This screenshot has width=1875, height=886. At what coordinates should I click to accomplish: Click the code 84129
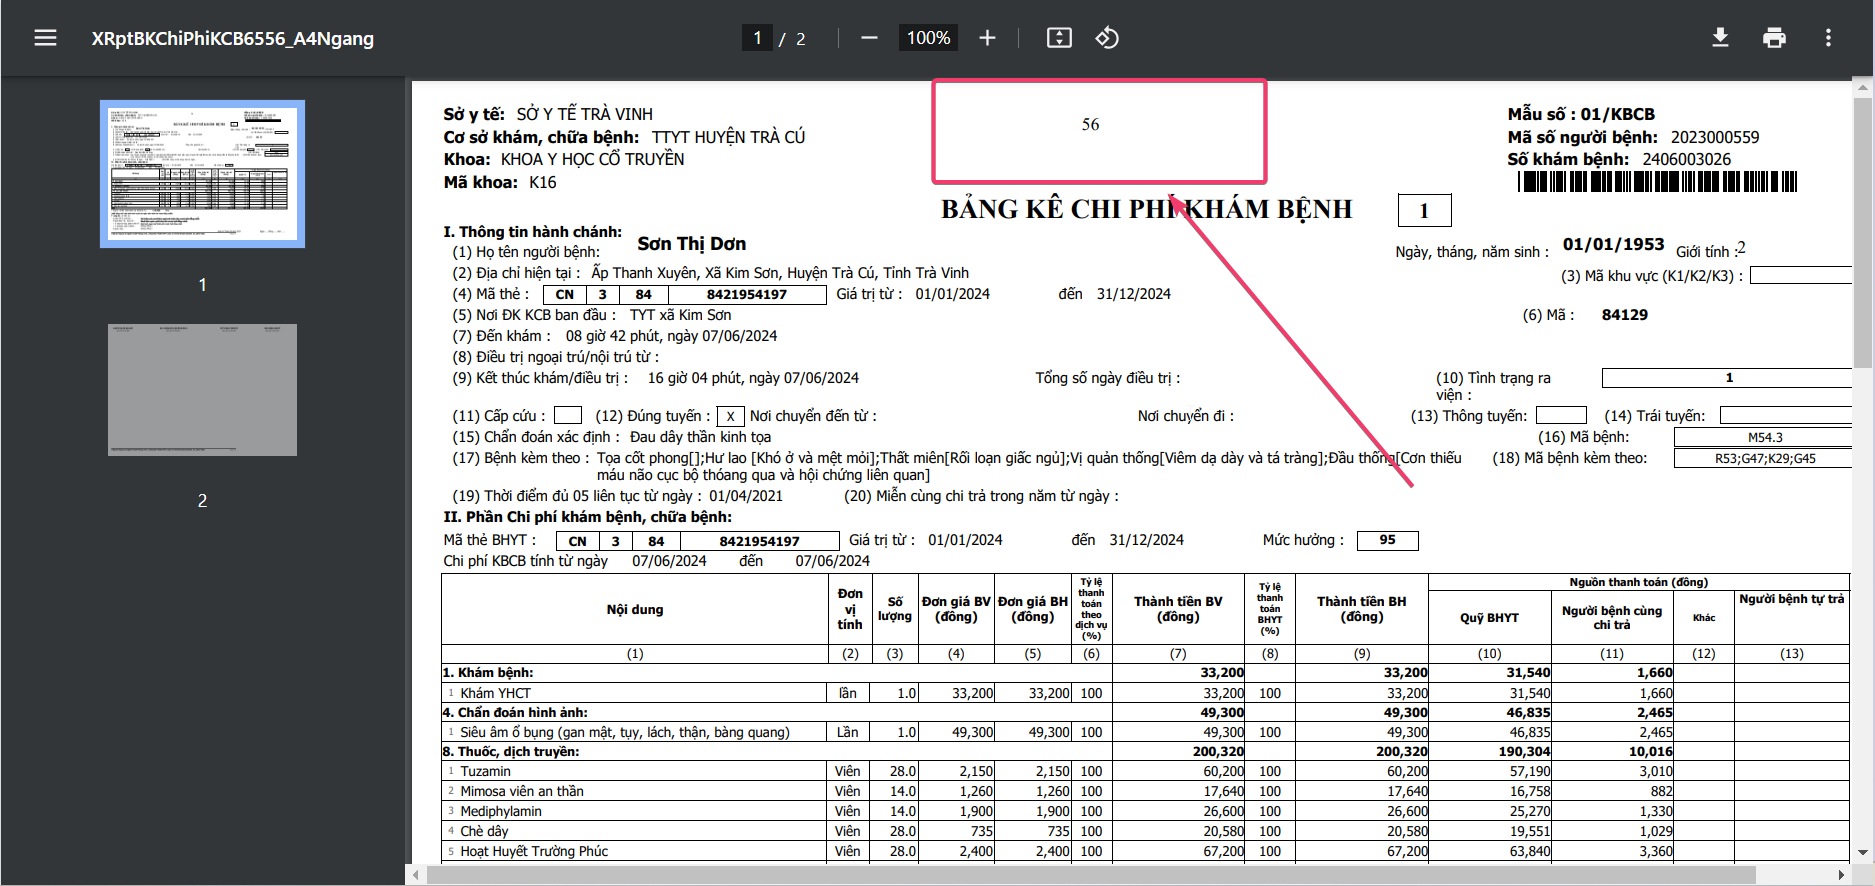[x=1625, y=315]
